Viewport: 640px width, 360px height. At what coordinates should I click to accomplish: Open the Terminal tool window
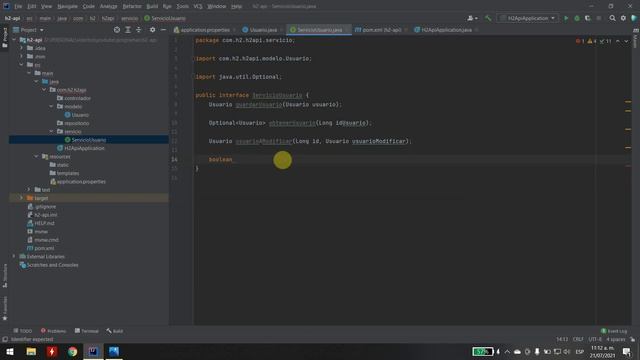tap(87, 331)
